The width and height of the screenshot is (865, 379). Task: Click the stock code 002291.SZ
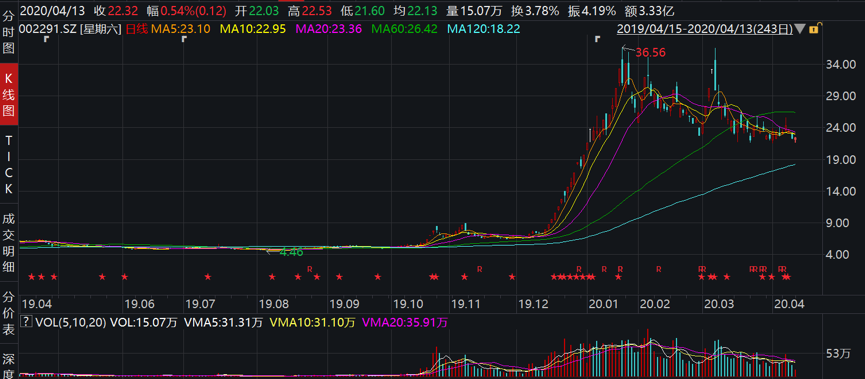click(49, 29)
